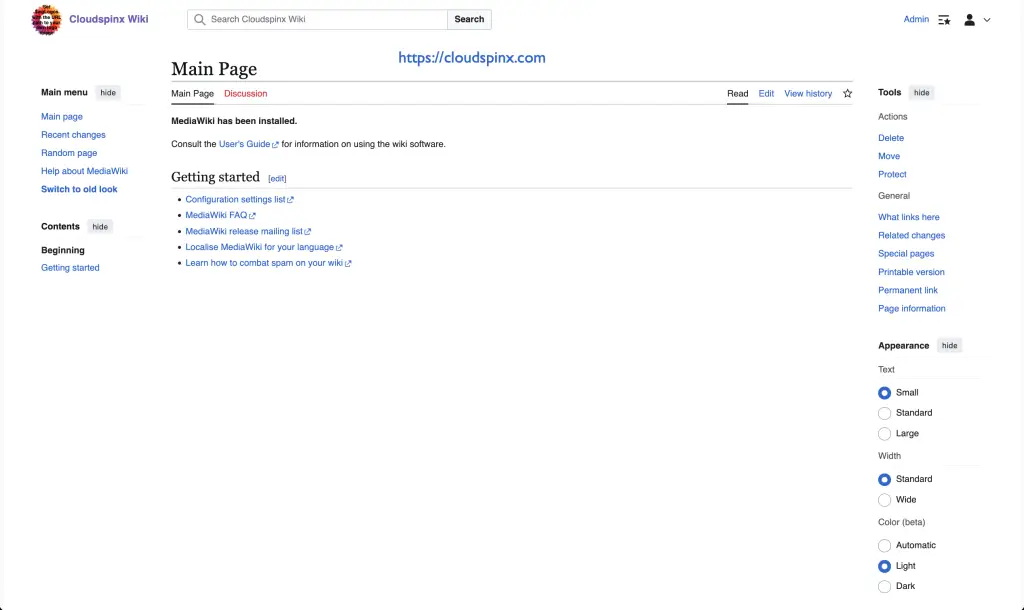Click the user profile icon in header
1024x610 pixels.
[x=969, y=20]
